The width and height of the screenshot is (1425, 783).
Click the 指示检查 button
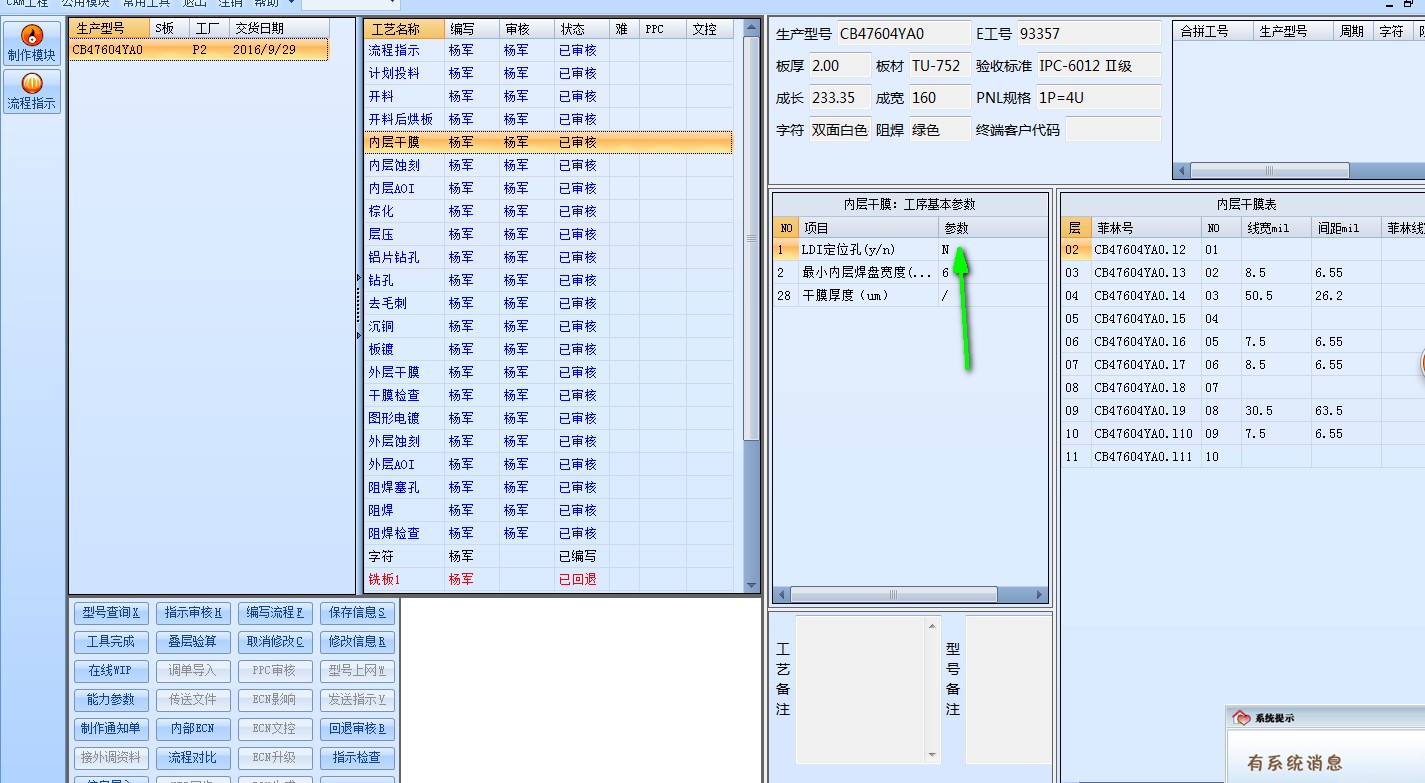pos(357,758)
